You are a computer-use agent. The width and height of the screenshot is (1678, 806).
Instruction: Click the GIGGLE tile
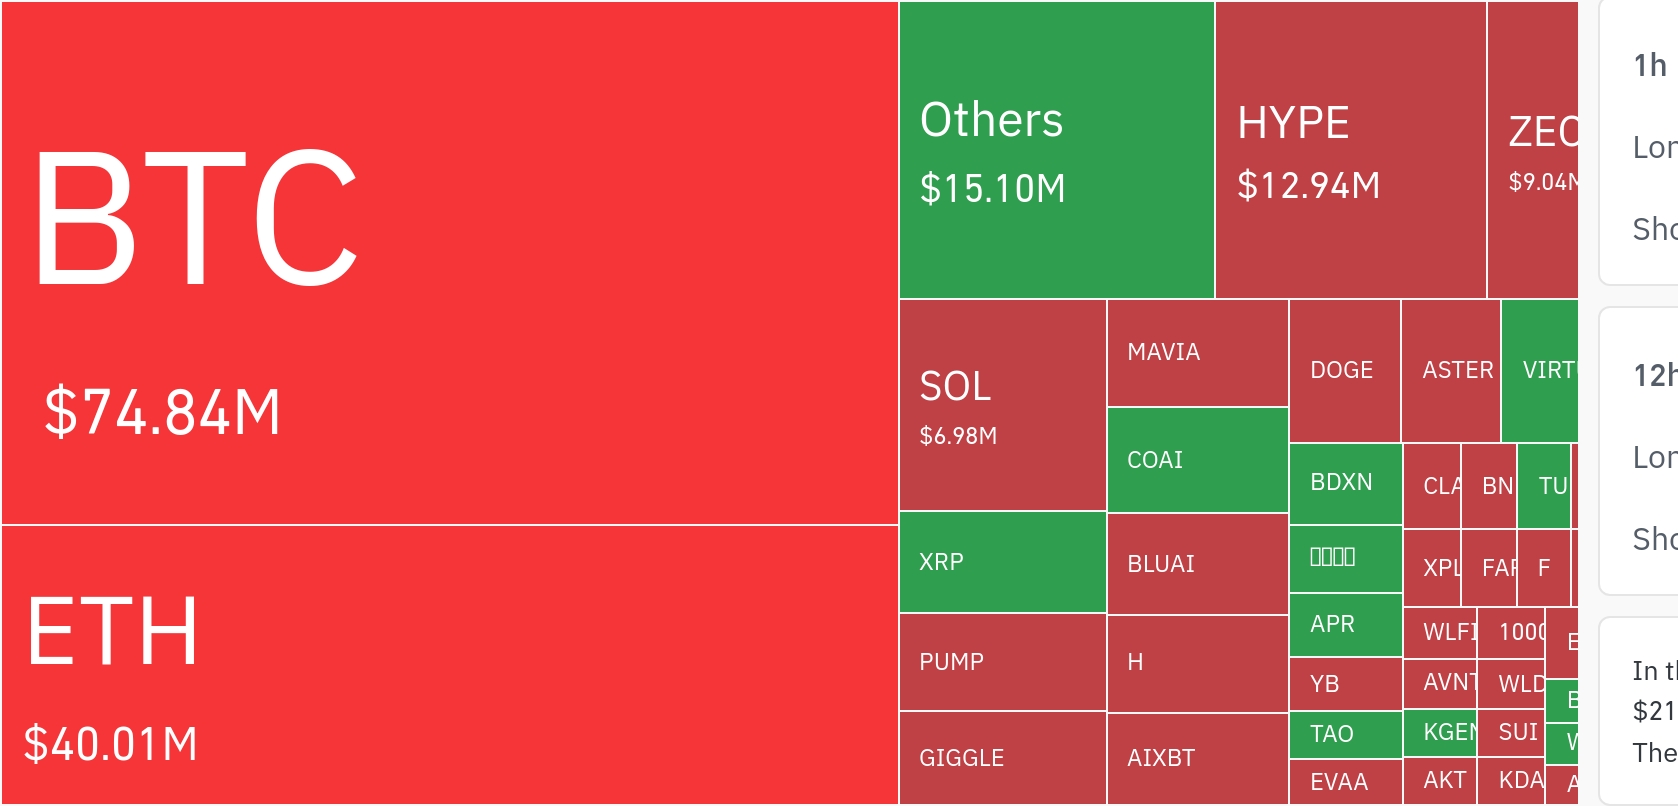[1002, 758]
